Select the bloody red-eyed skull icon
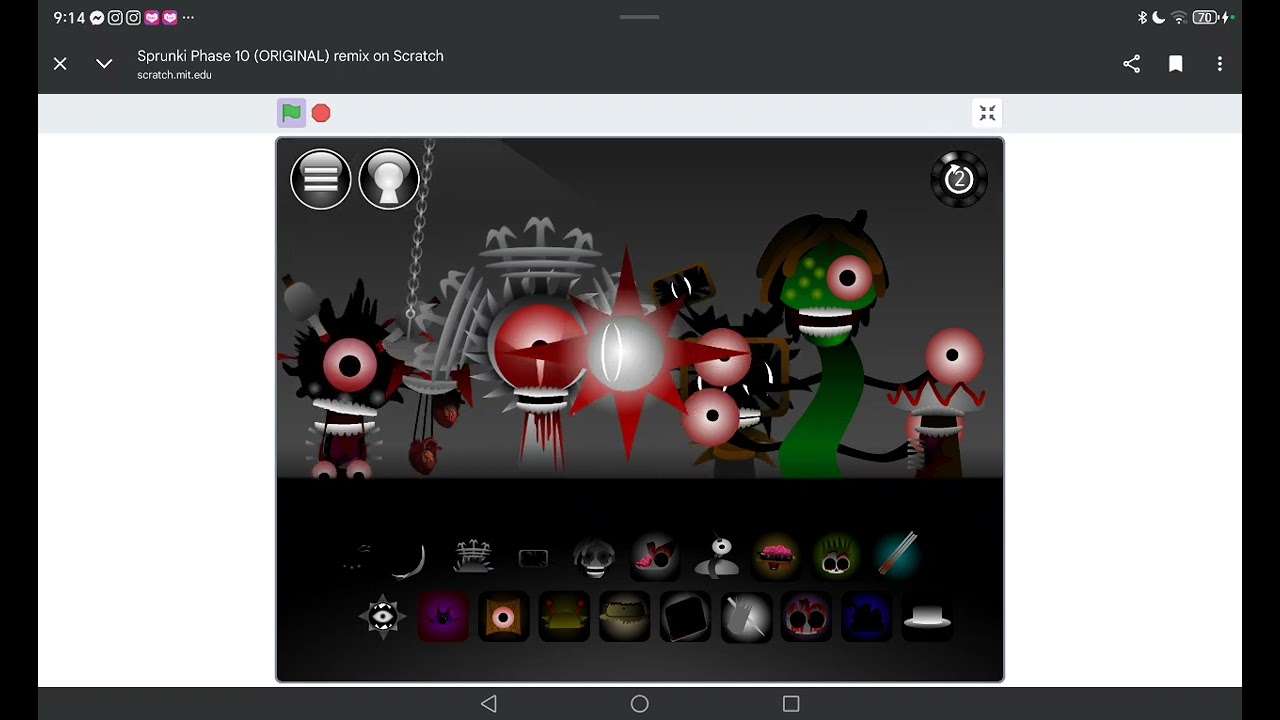Screen dimensions: 1280x720 (806, 617)
